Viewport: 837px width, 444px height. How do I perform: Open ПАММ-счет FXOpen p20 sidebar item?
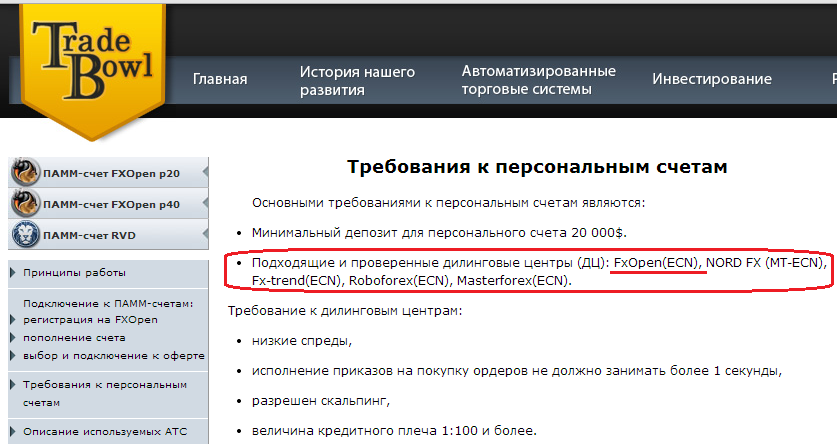coord(108,173)
